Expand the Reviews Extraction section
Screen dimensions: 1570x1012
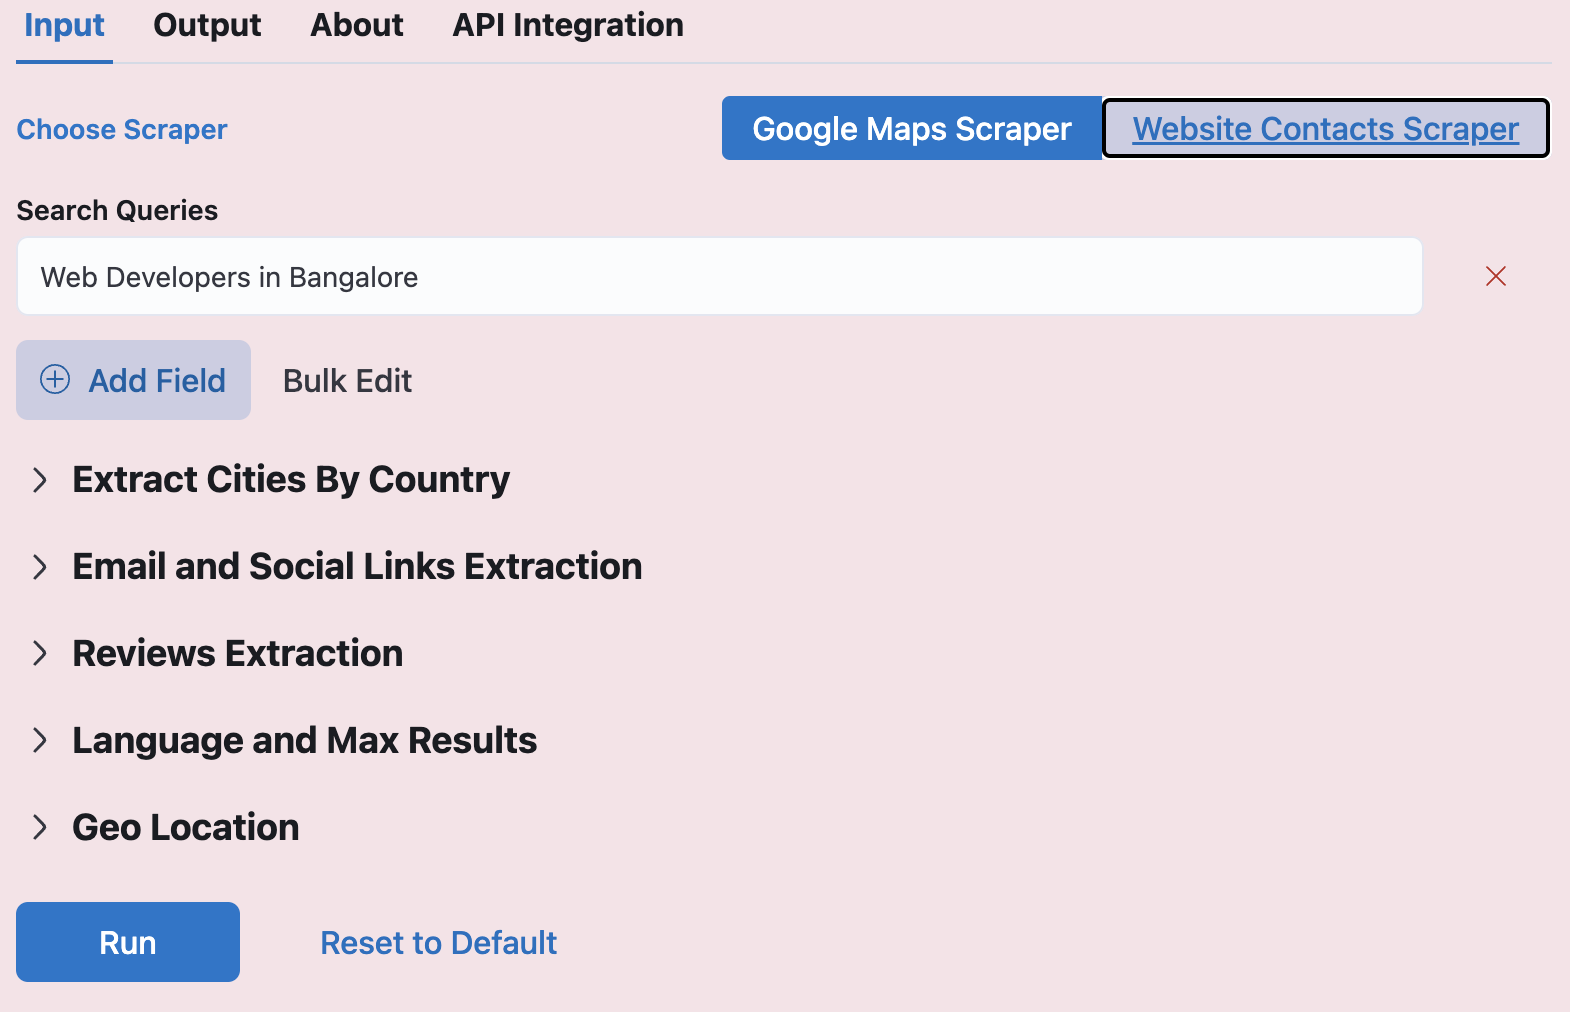click(x=217, y=654)
